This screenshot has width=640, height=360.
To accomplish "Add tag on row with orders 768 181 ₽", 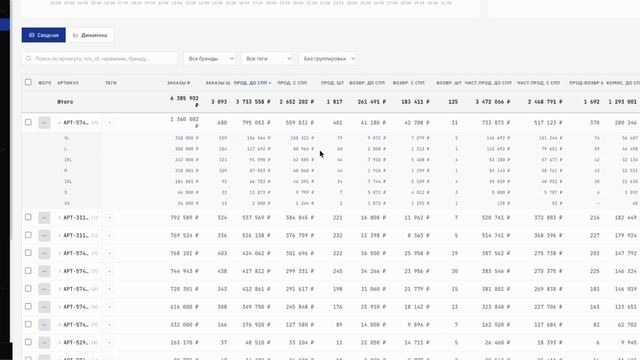I will point(109,253).
